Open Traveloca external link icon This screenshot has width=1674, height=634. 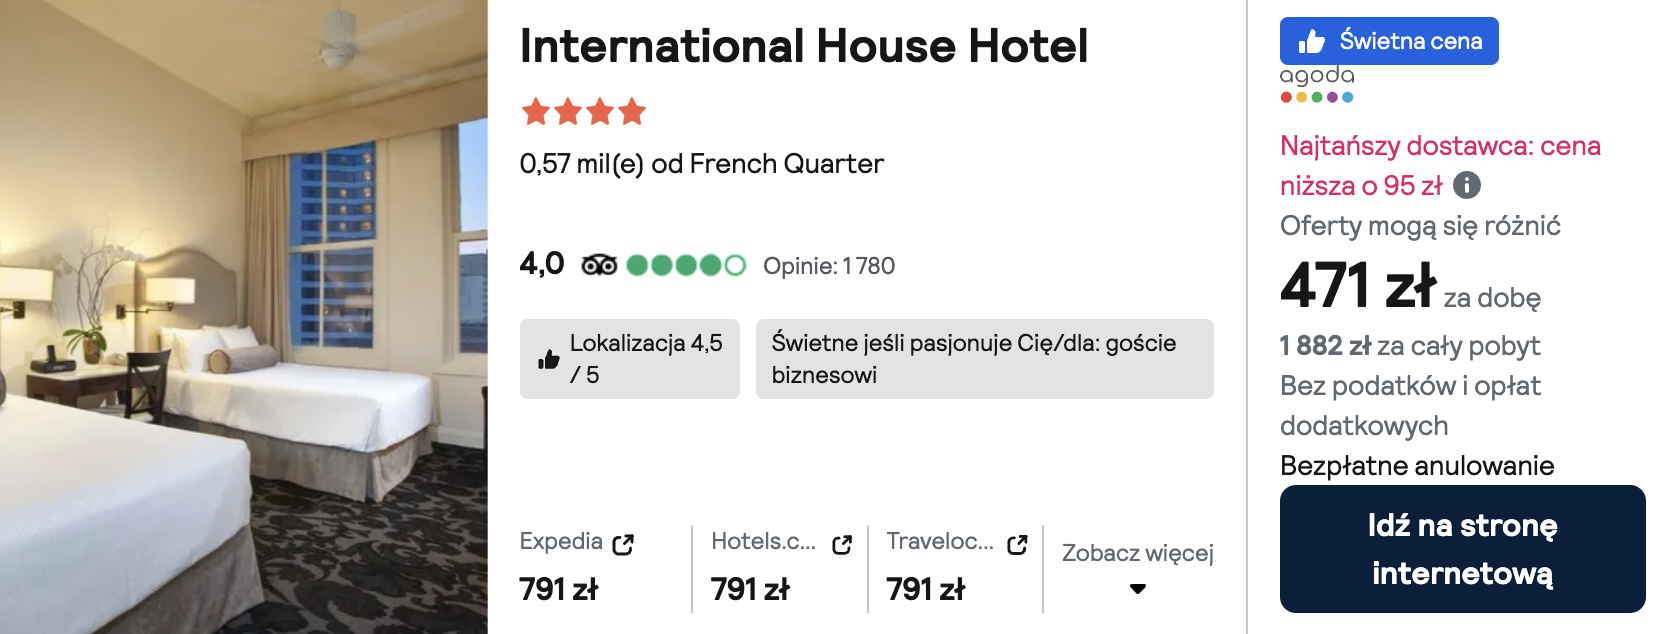coord(1017,544)
